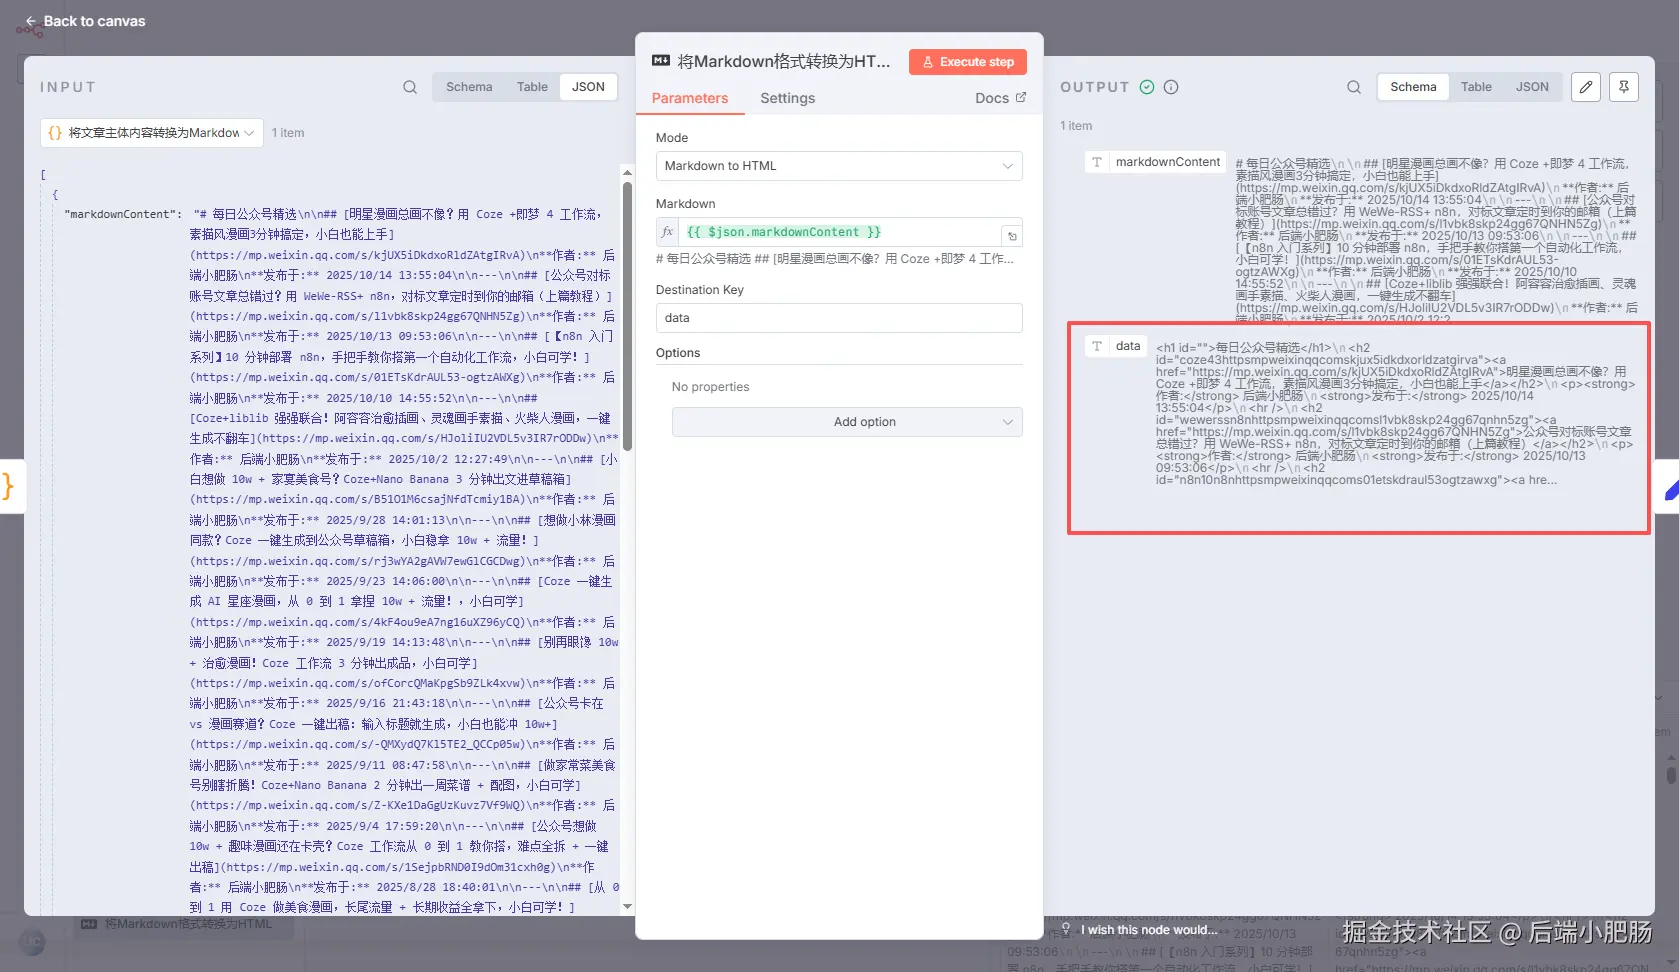Open the Settings tab
This screenshot has width=1679, height=972.
point(787,98)
